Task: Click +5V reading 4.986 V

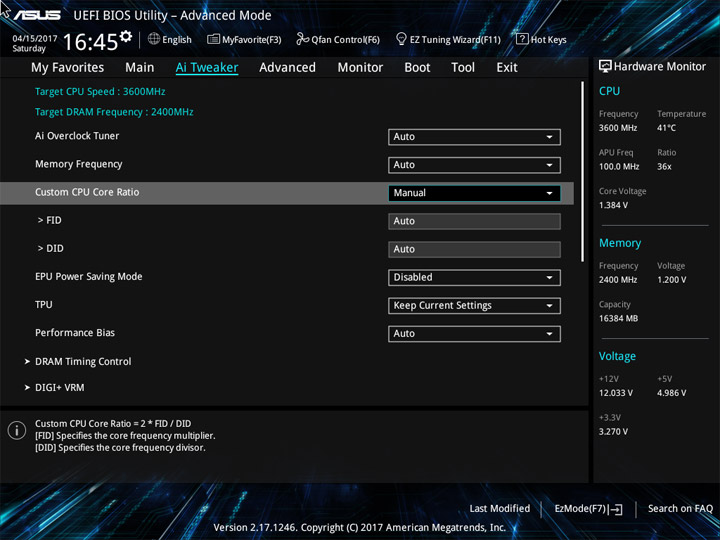Action: pos(671,393)
